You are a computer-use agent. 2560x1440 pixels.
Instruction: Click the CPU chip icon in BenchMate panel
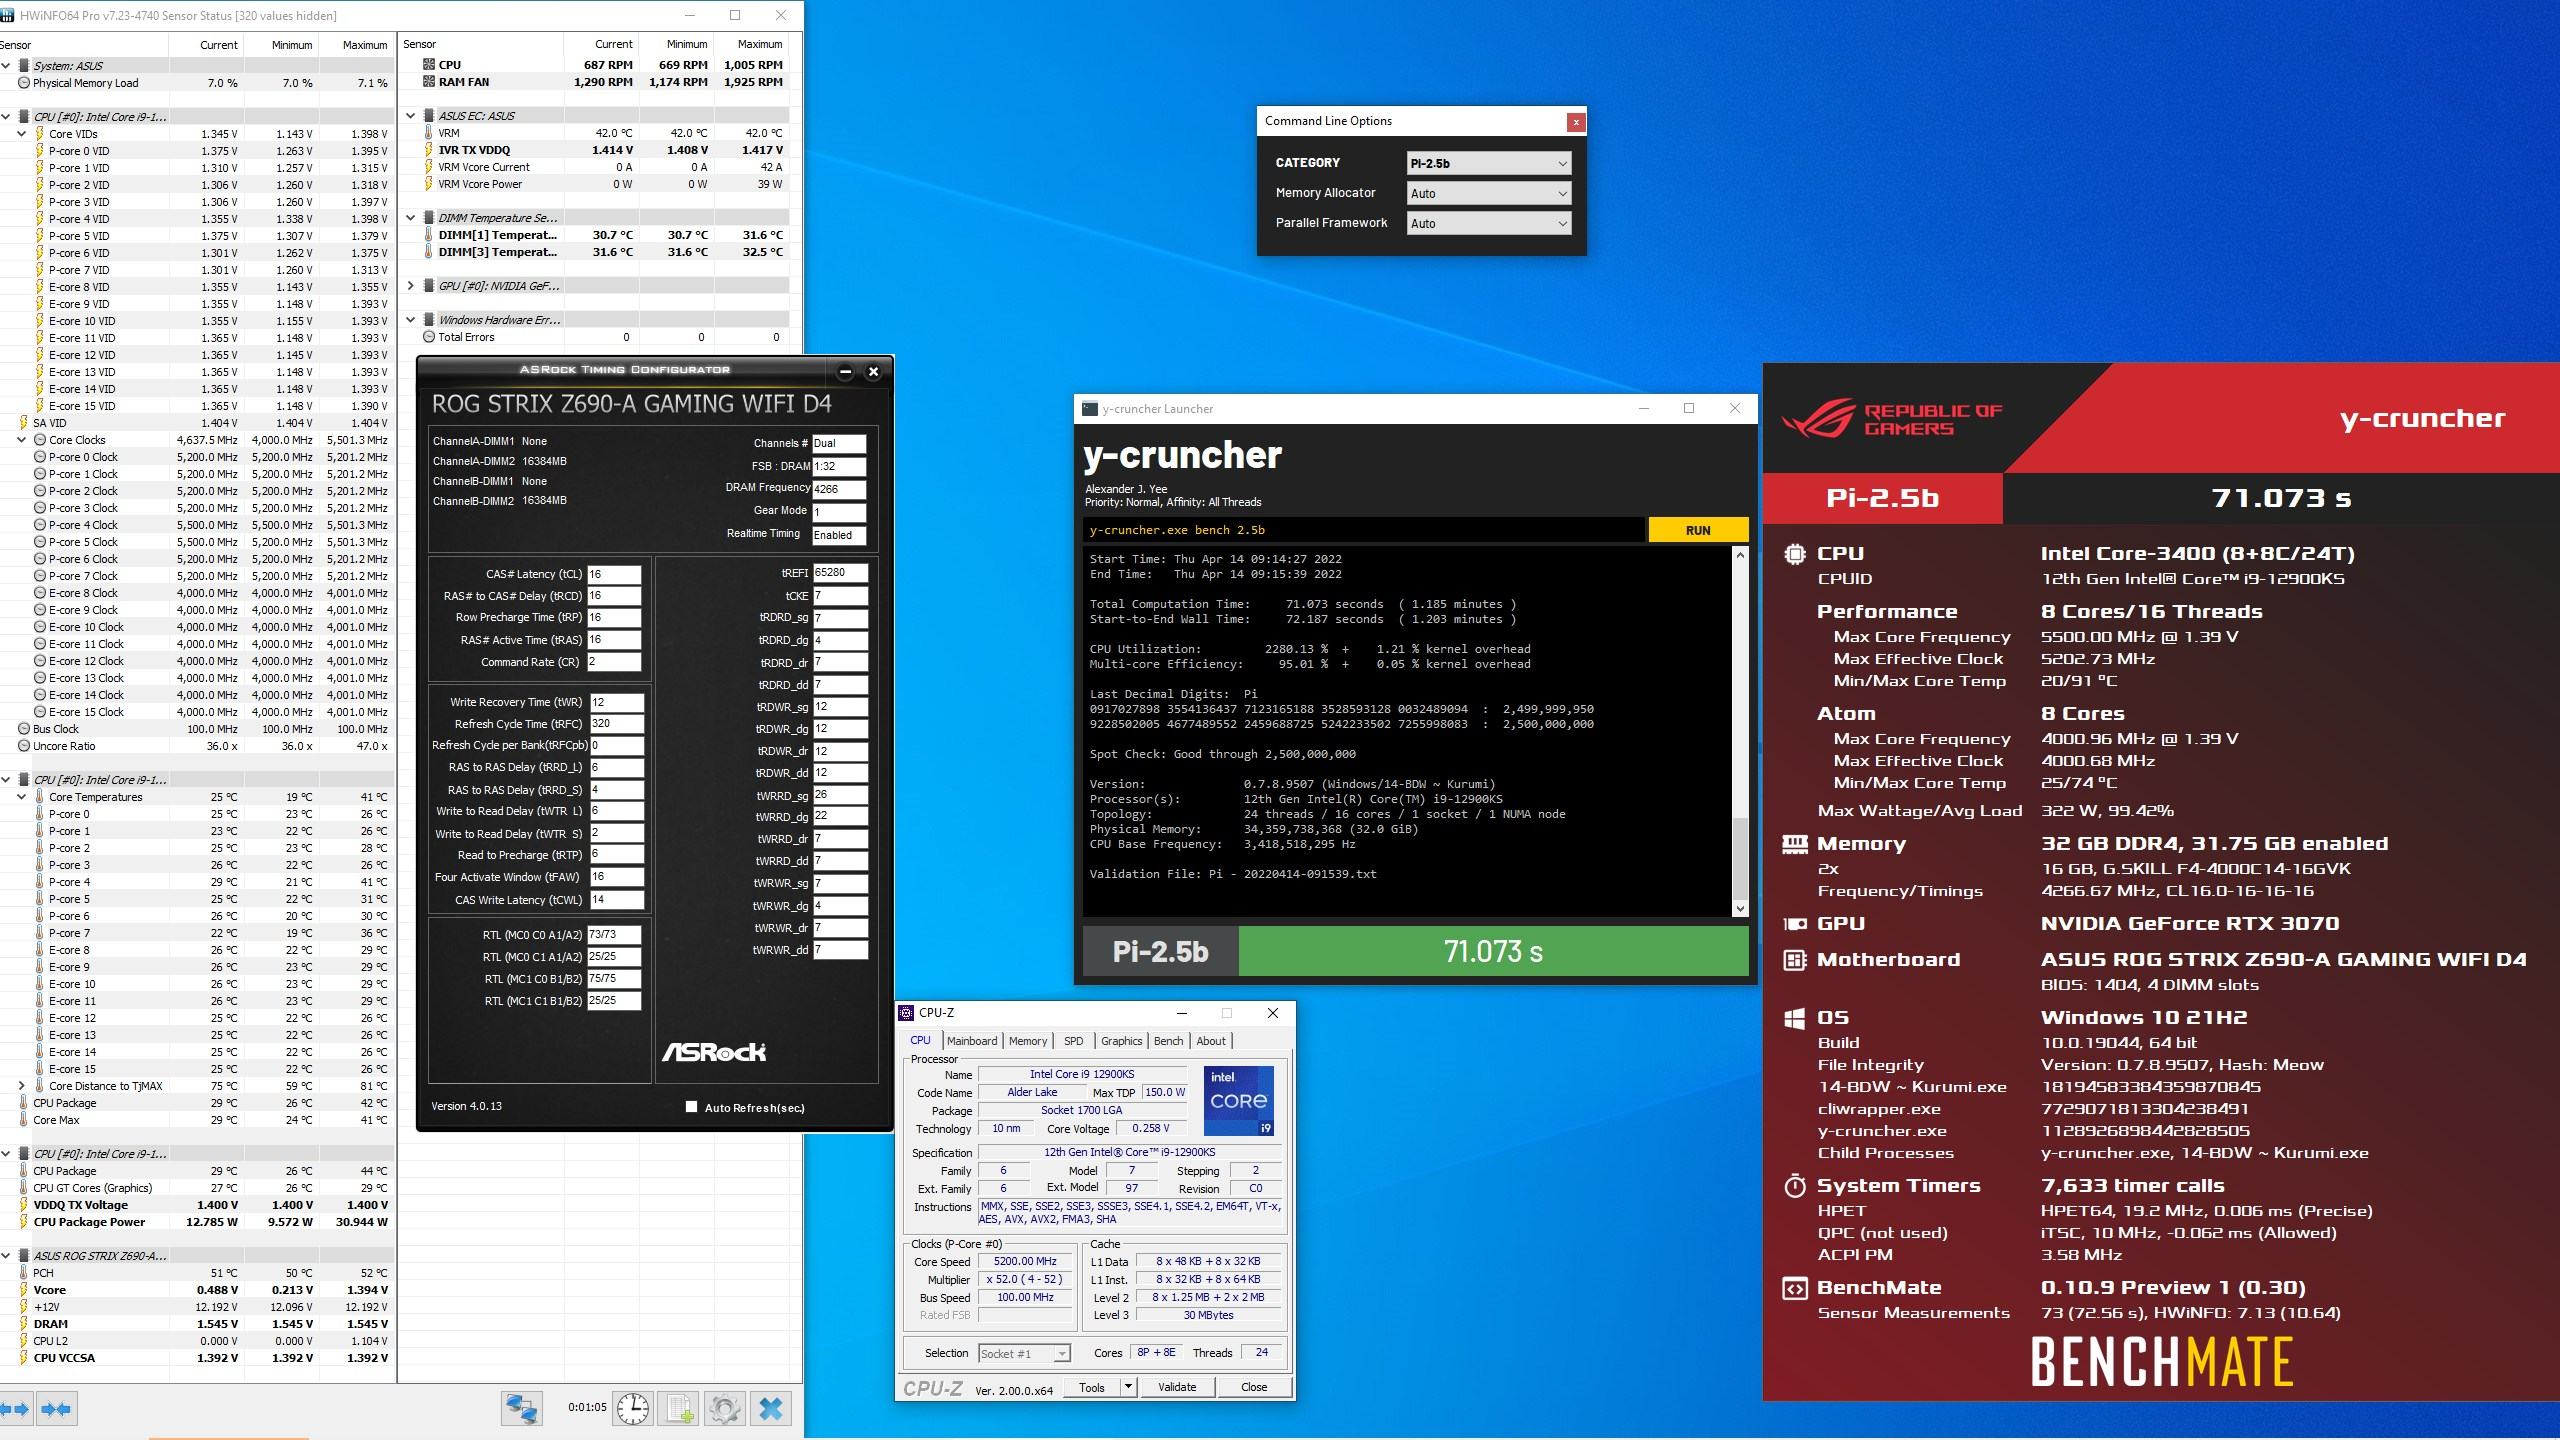1795,554
